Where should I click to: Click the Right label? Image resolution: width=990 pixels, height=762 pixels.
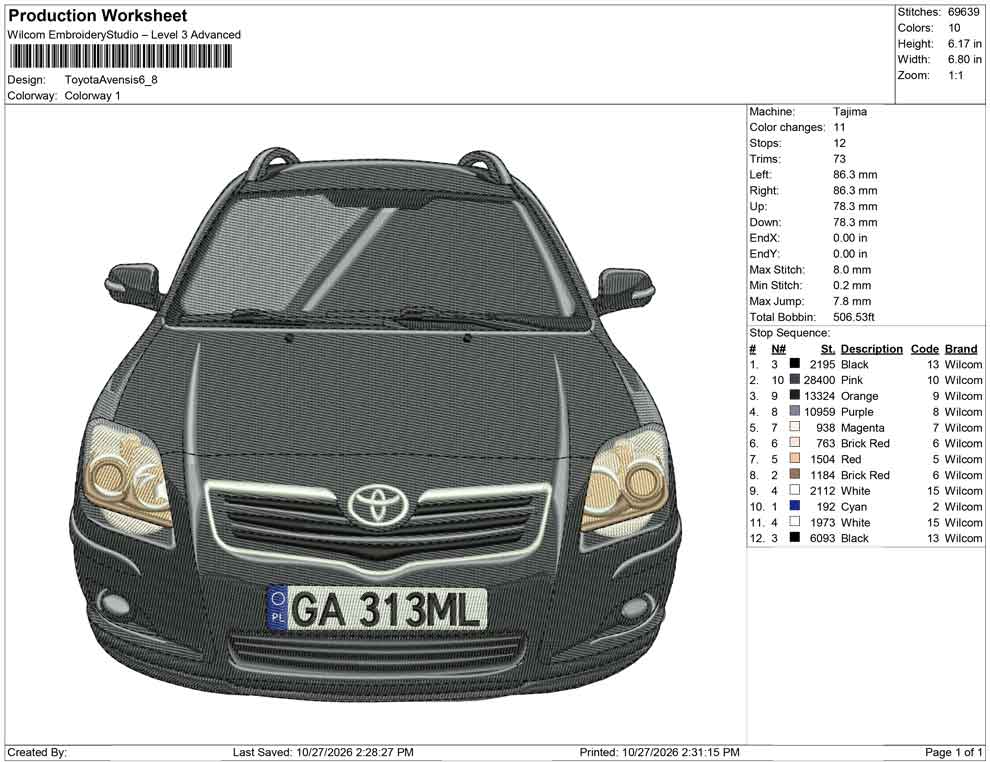coord(763,191)
